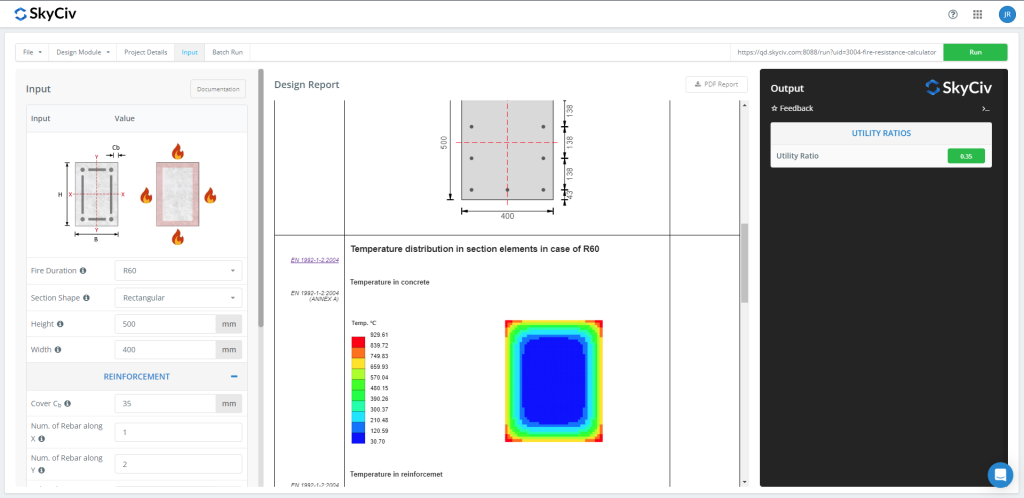Open the Section Shape dropdown
1024x498 pixels.
coord(178,297)
